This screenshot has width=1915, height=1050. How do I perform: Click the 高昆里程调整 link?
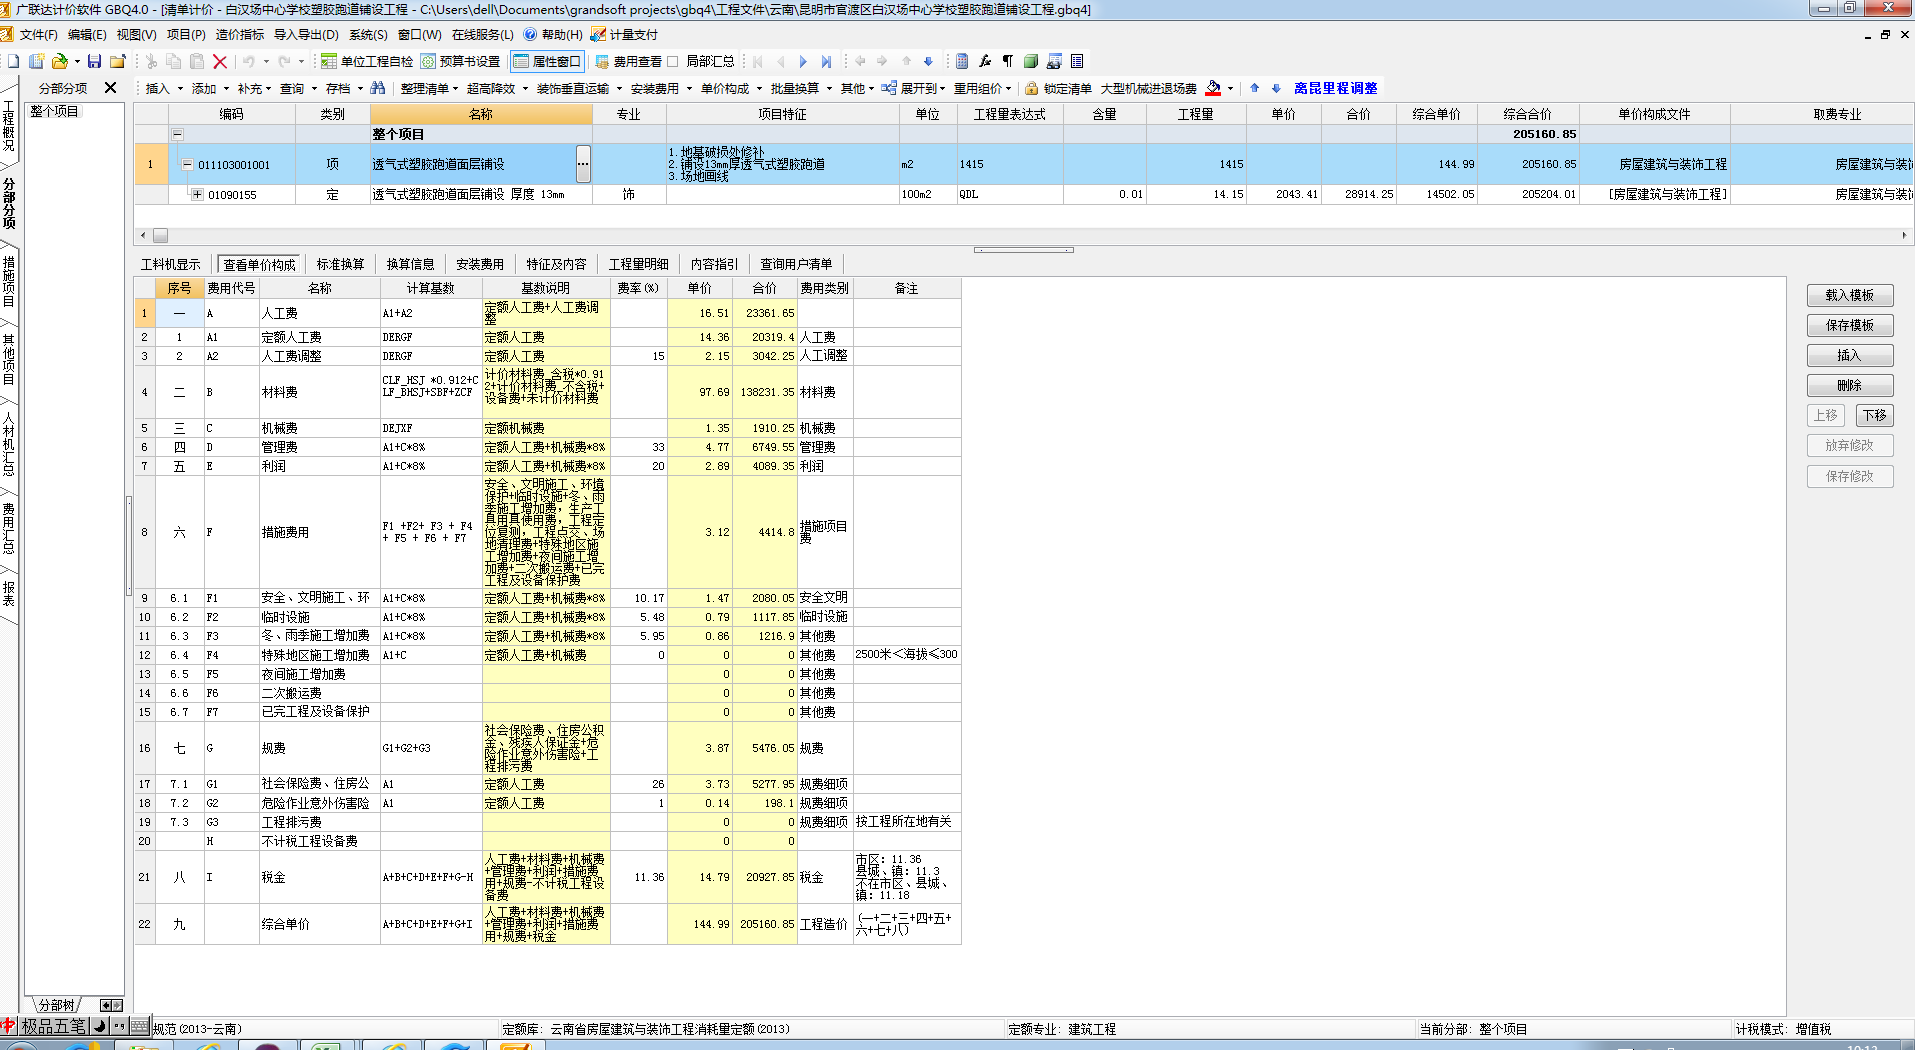(x=1335, y=88)
